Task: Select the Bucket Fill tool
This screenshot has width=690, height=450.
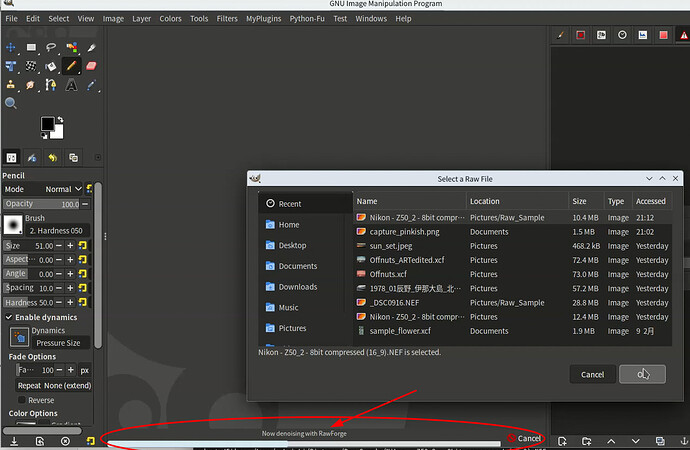Action: click(51, 66)
